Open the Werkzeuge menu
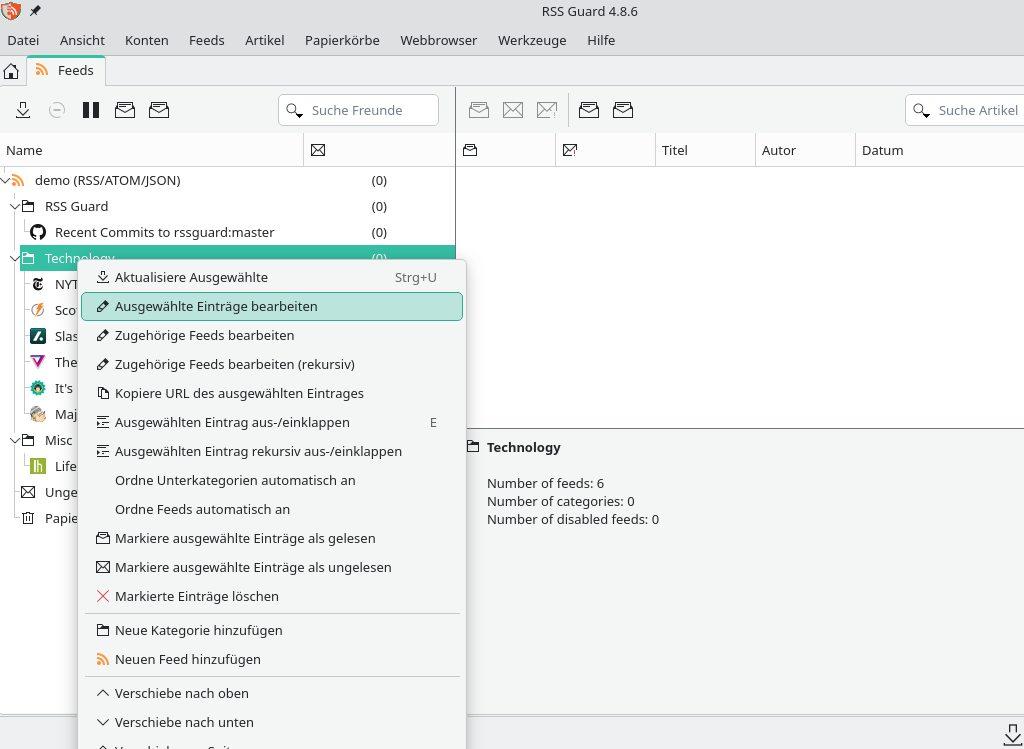 tap(531, 40)
